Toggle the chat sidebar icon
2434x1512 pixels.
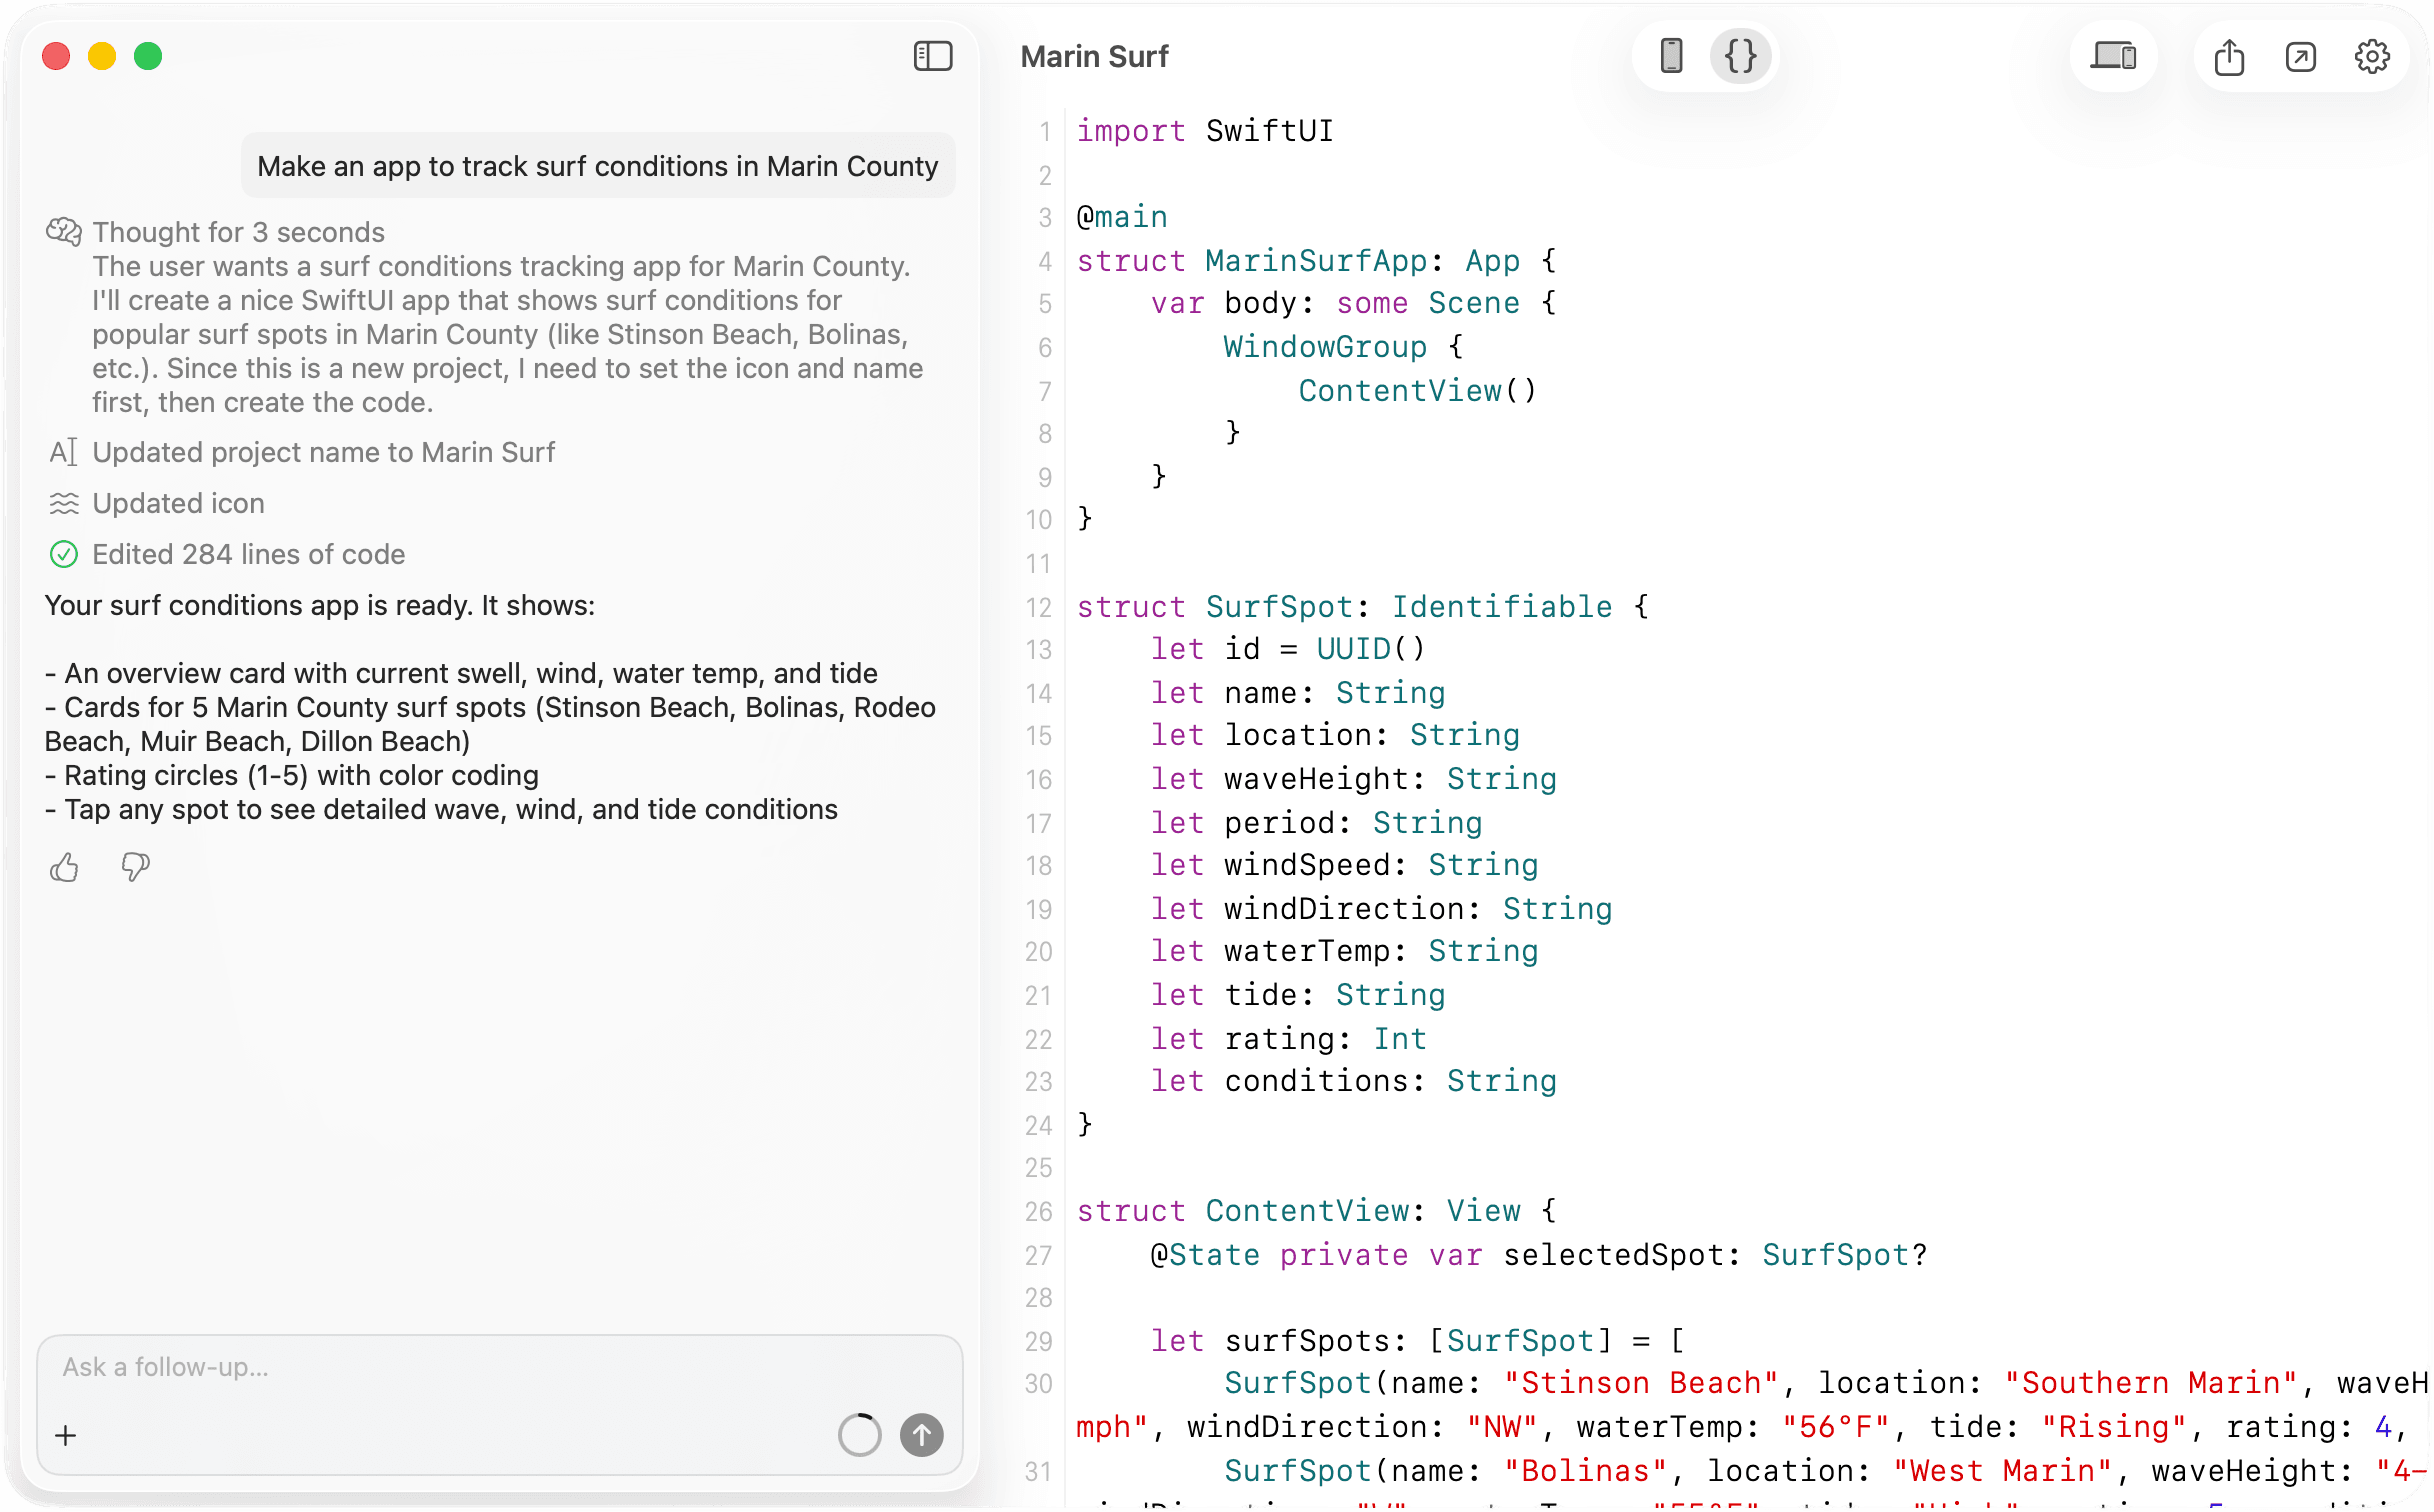click(x=932, y=56)
